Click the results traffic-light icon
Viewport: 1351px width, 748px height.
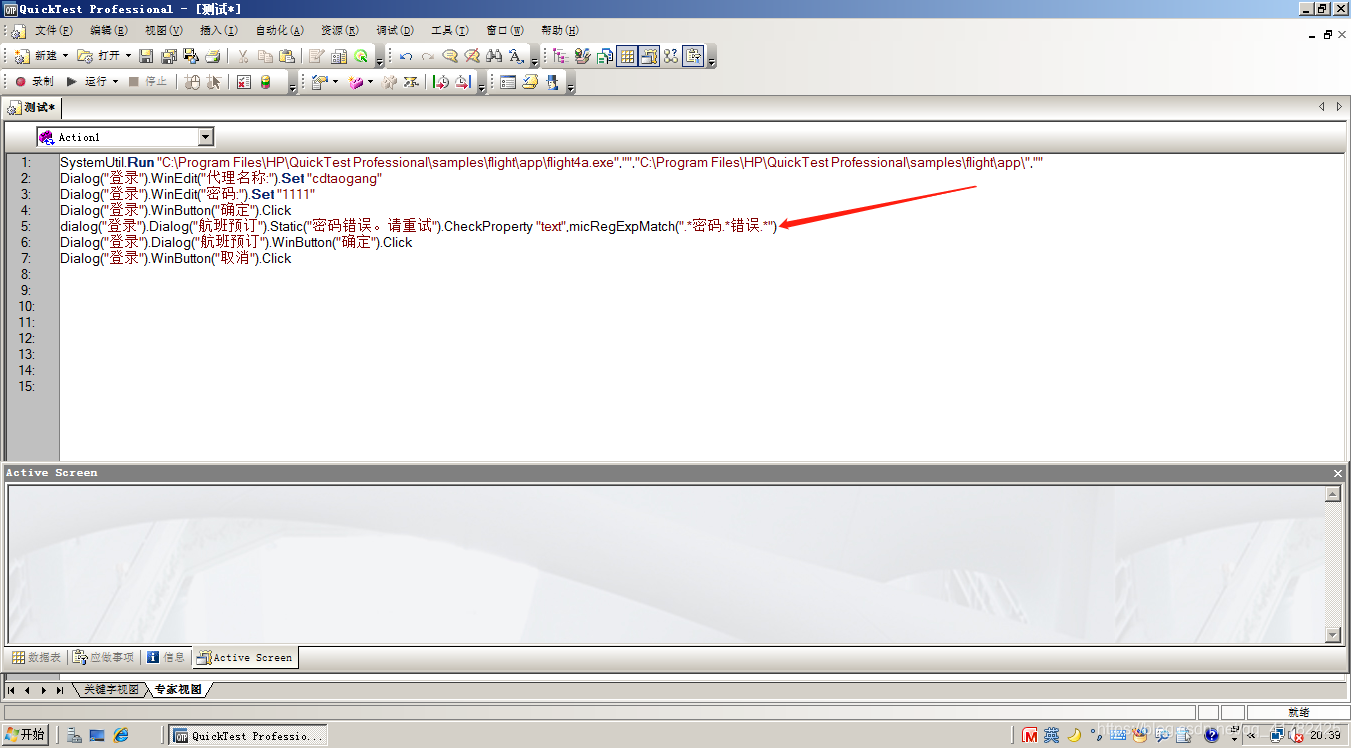265,81
